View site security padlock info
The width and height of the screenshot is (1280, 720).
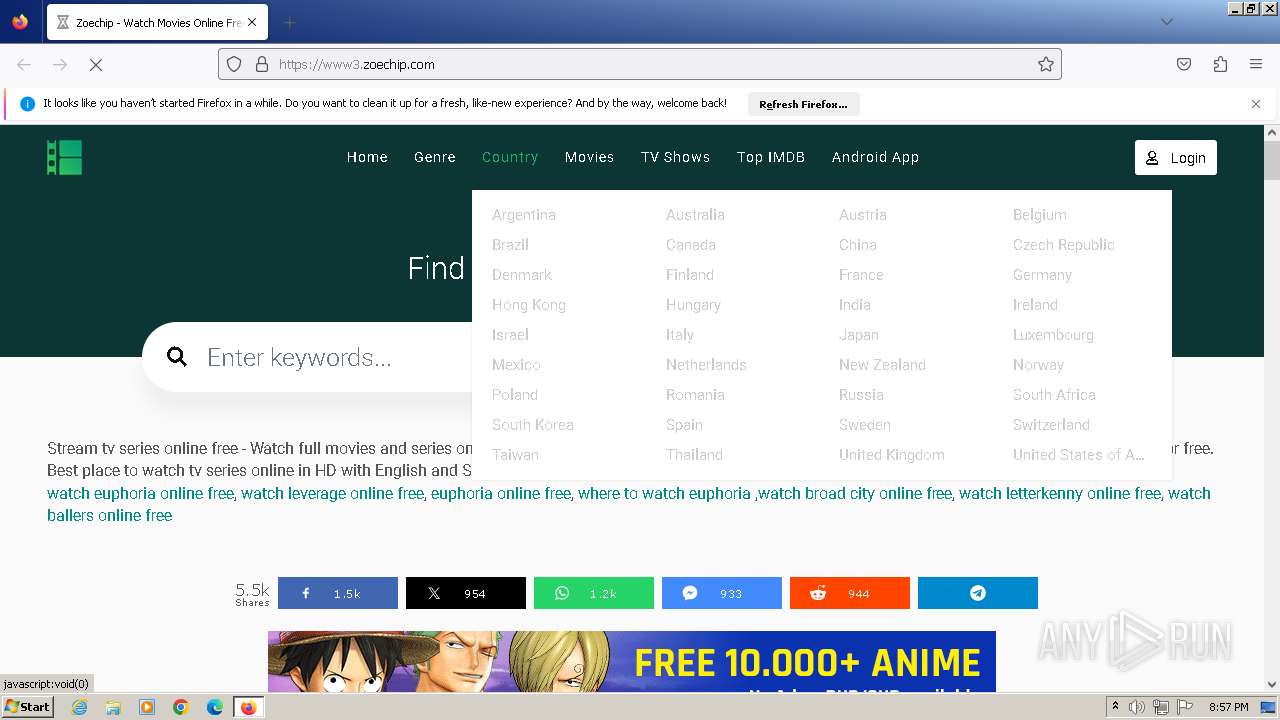(262, 64)
